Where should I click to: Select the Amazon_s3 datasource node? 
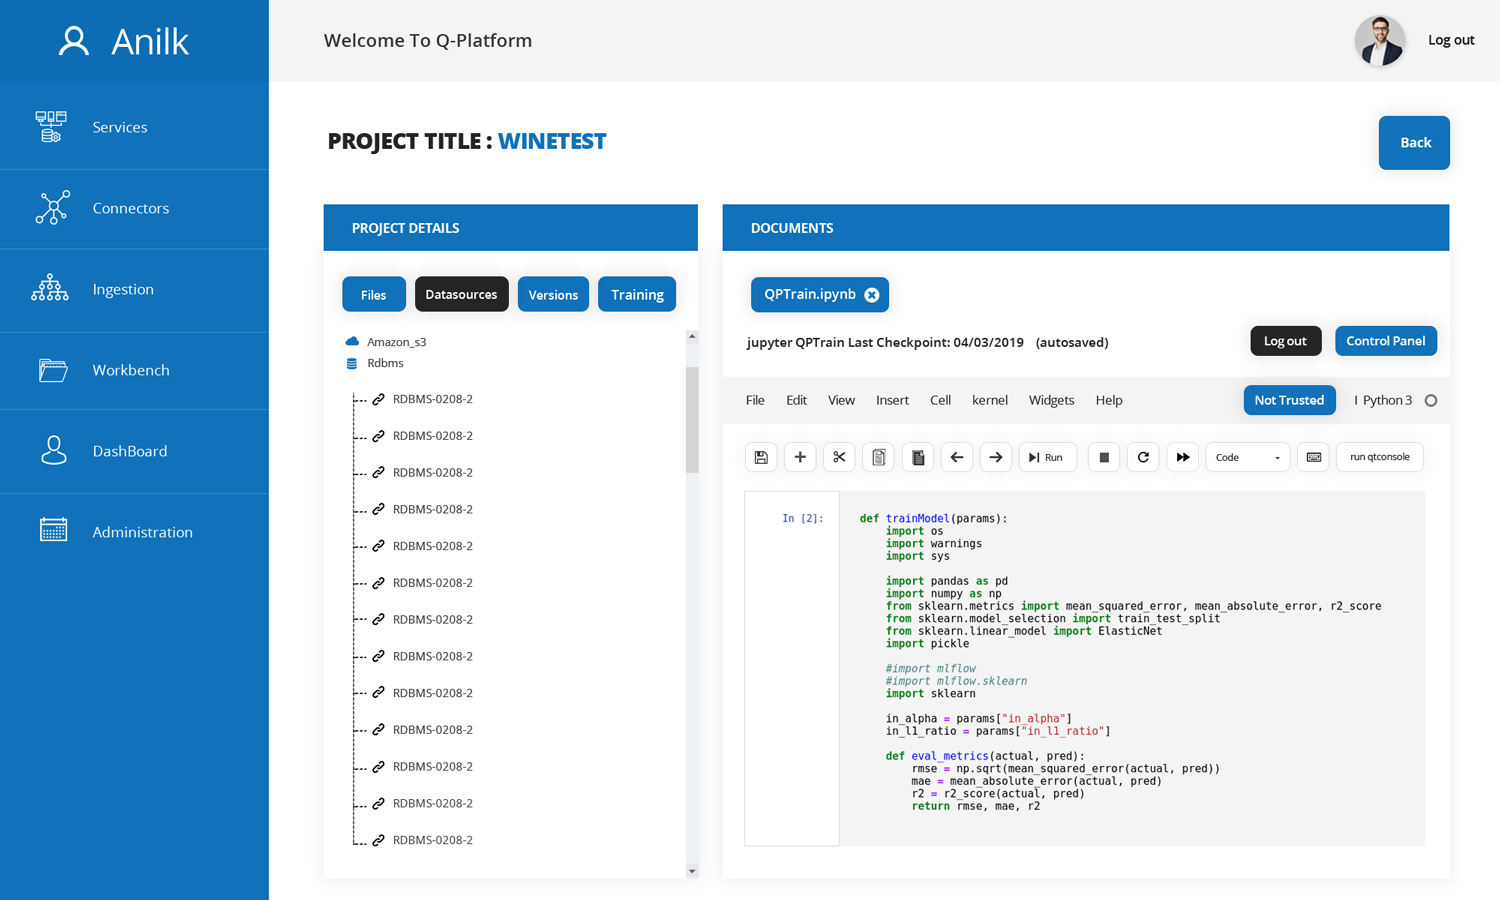[x=386, y=342]
